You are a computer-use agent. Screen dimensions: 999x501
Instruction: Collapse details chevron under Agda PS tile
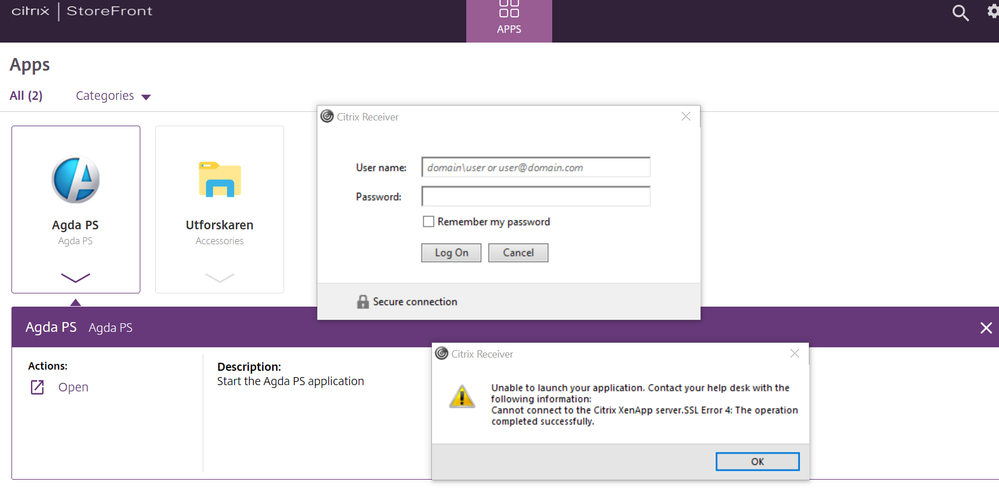click(76, 277)
